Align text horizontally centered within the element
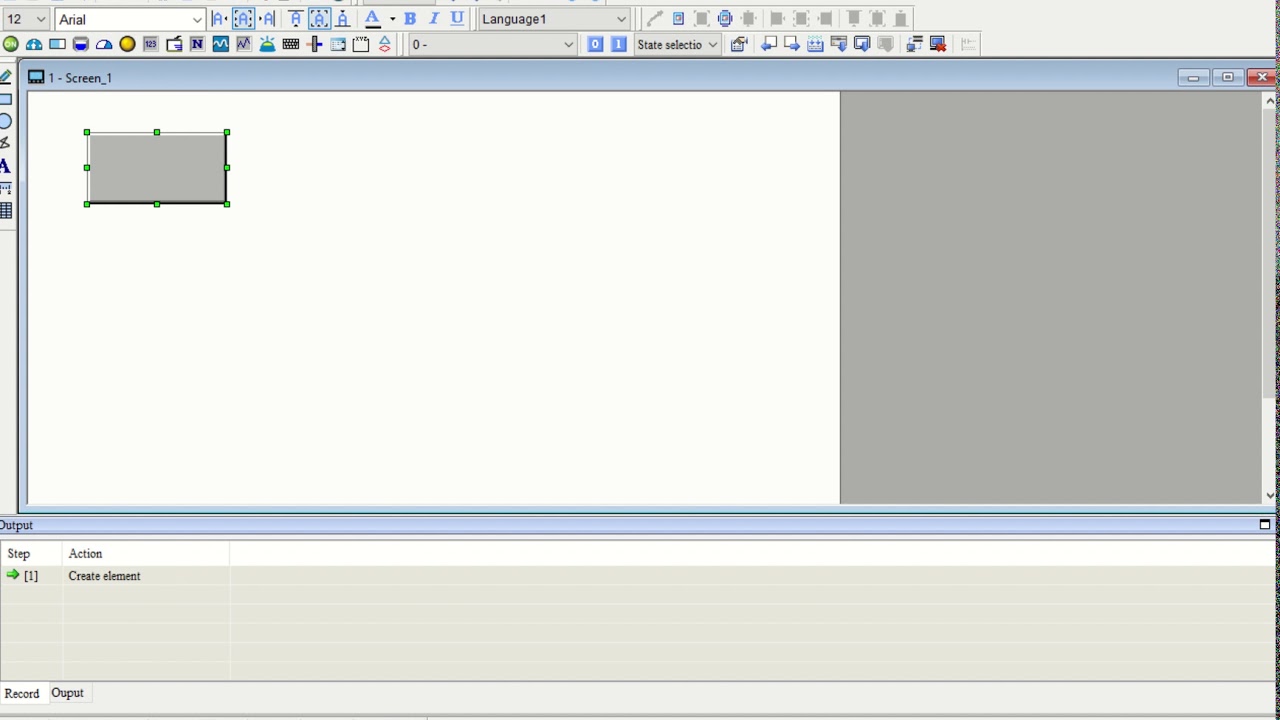The width and height of the screenshot is (1280, 720). [244, 19]
